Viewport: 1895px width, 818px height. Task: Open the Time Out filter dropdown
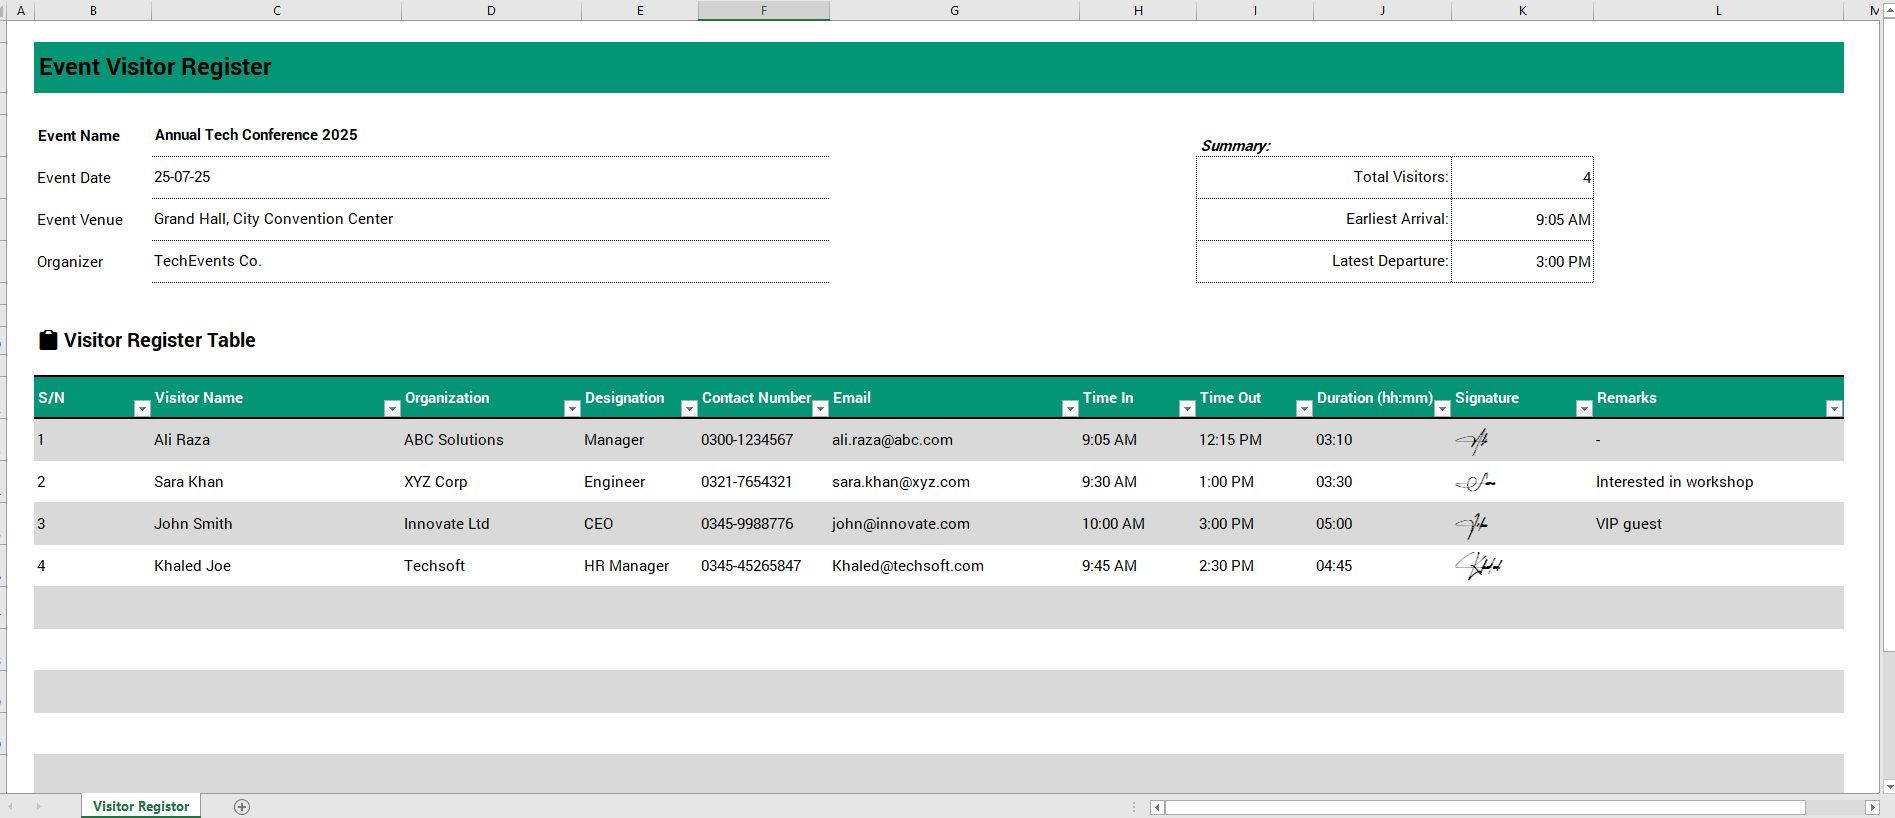(x=1304, y=408)
